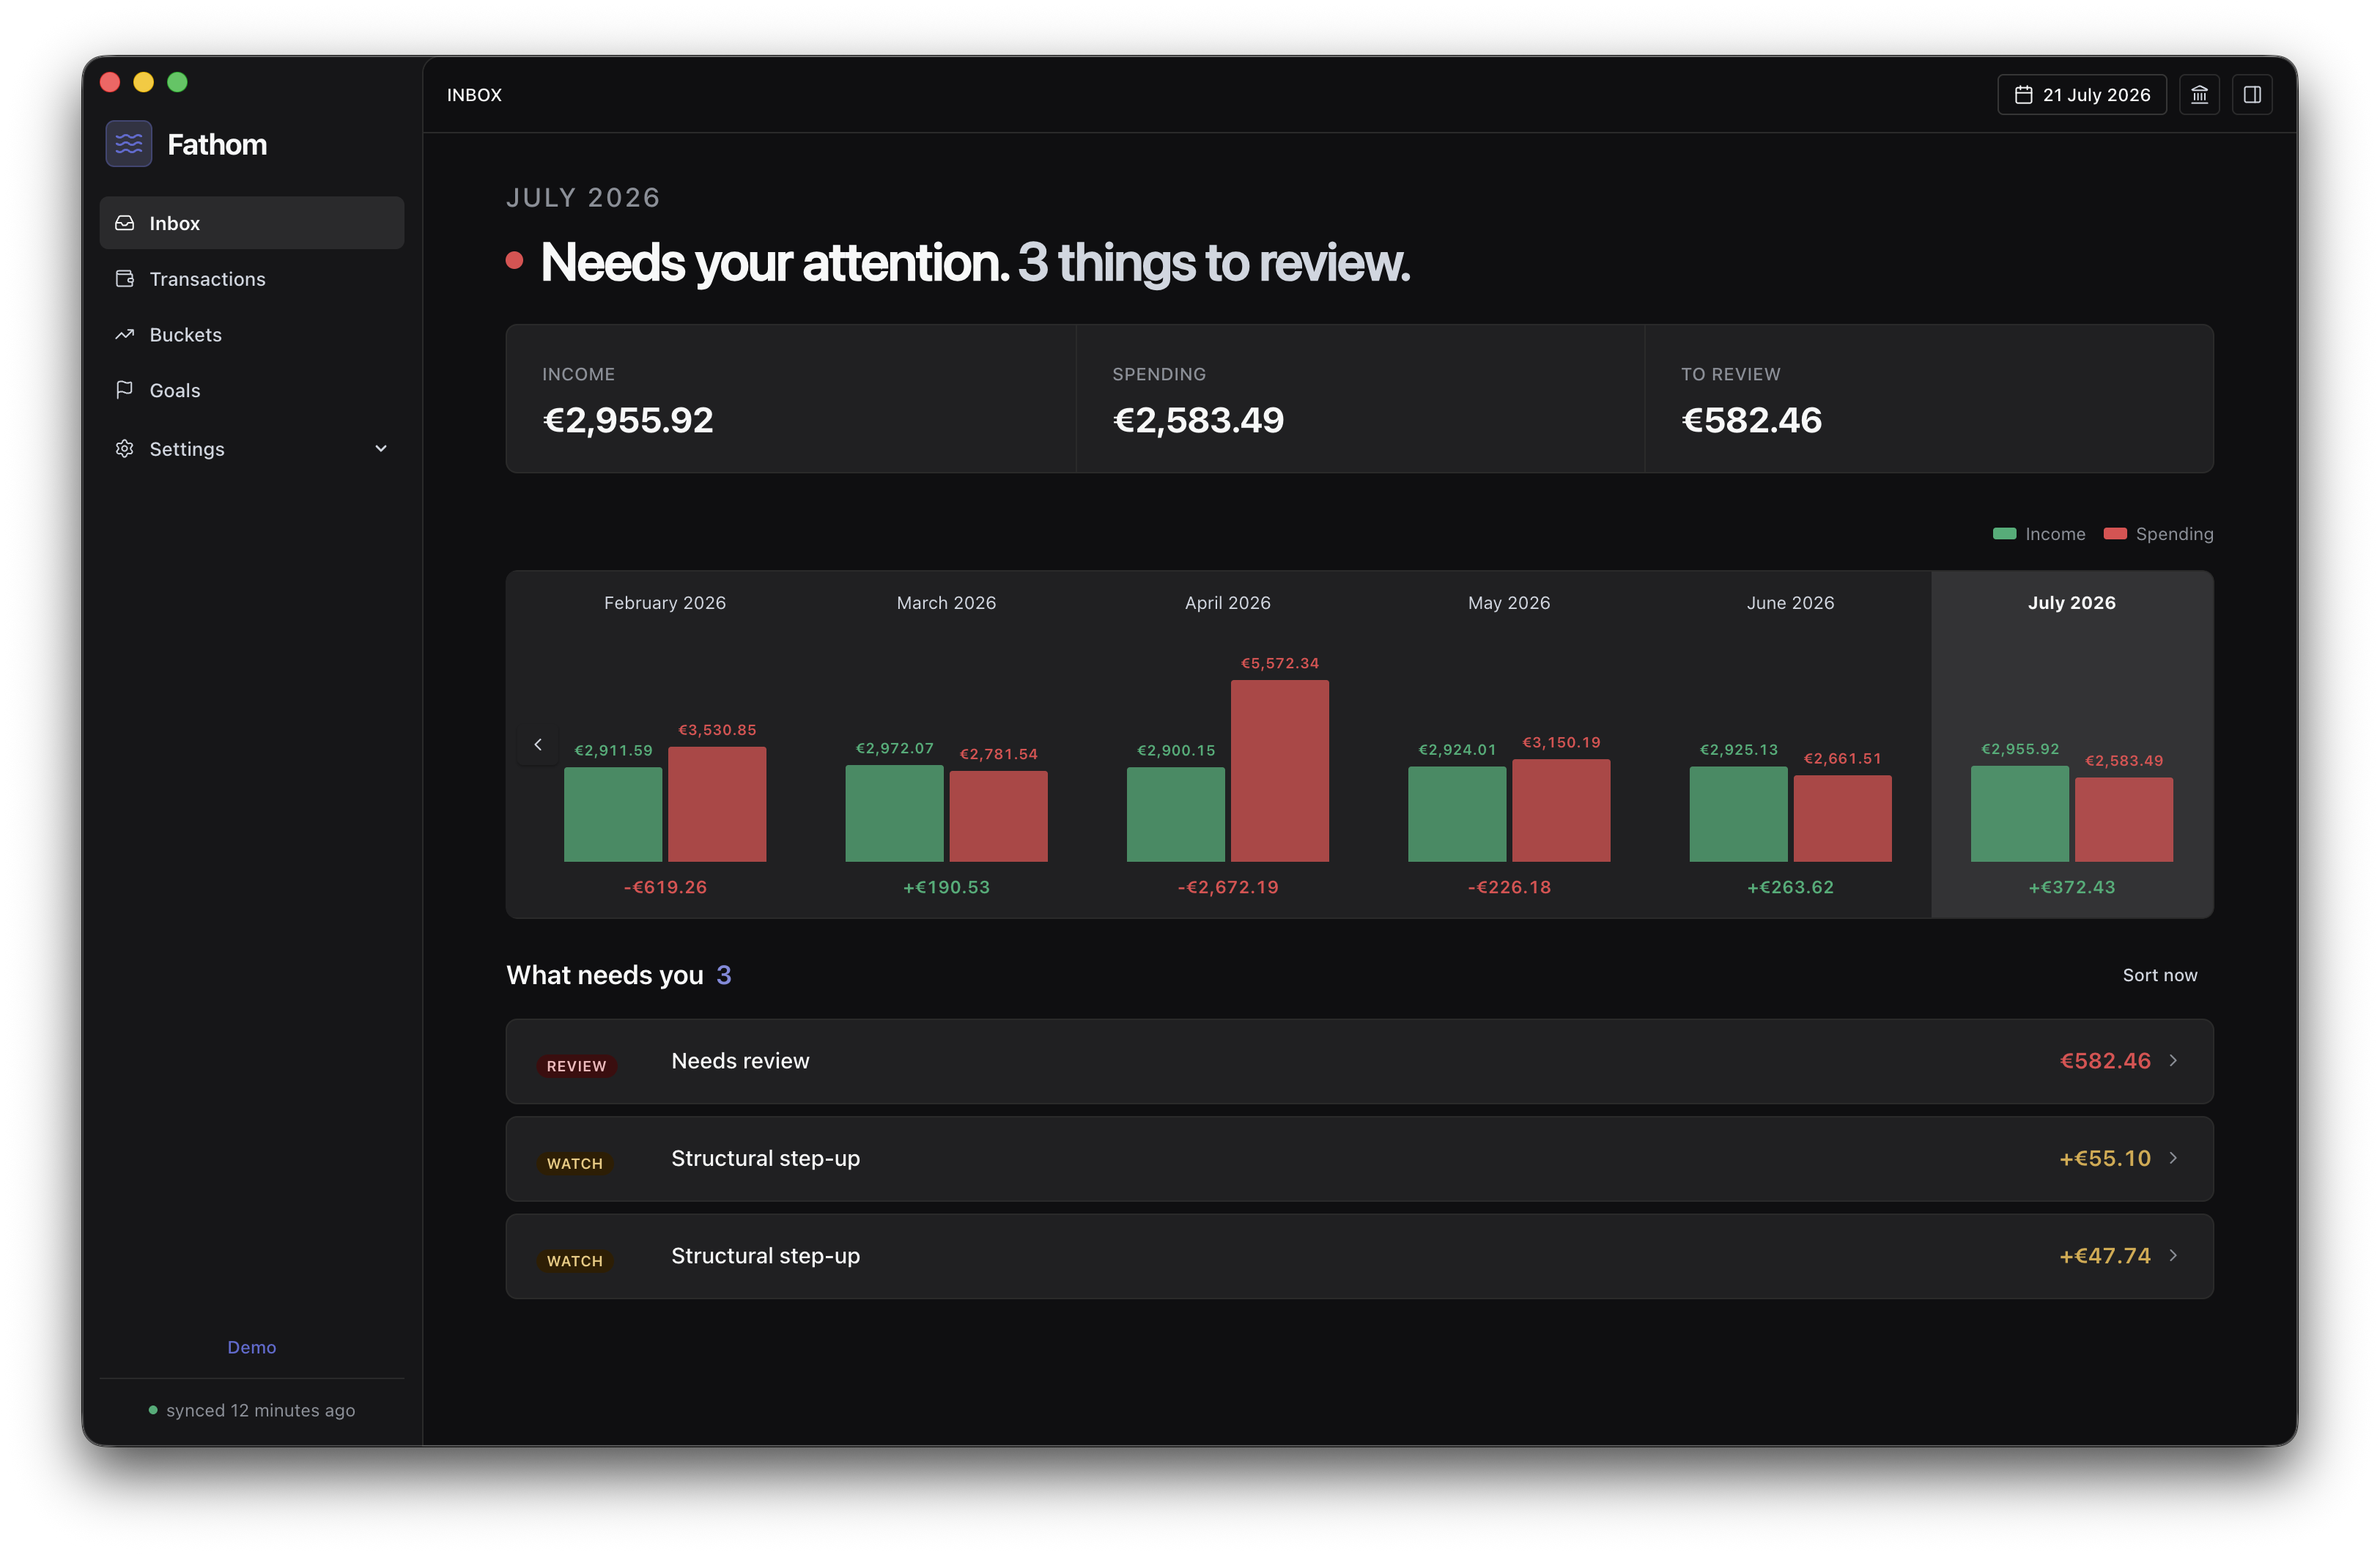Click the JULY 2026 heading above the headline
The image size is (2380, 1555).
pos(583,198)
